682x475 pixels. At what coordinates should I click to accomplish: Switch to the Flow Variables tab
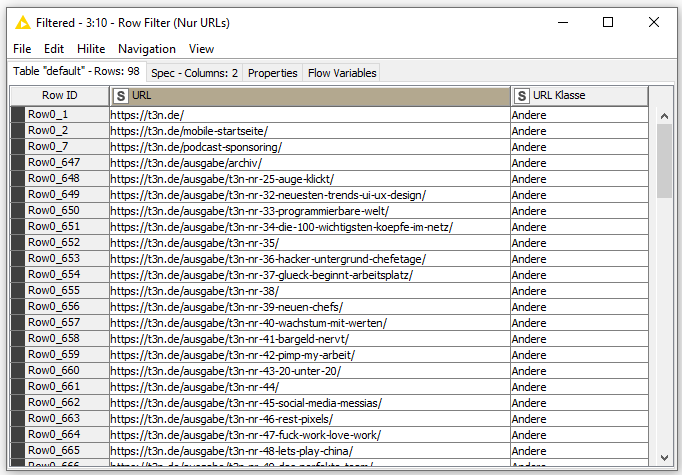pyautogui.click(x=342, y=73)
